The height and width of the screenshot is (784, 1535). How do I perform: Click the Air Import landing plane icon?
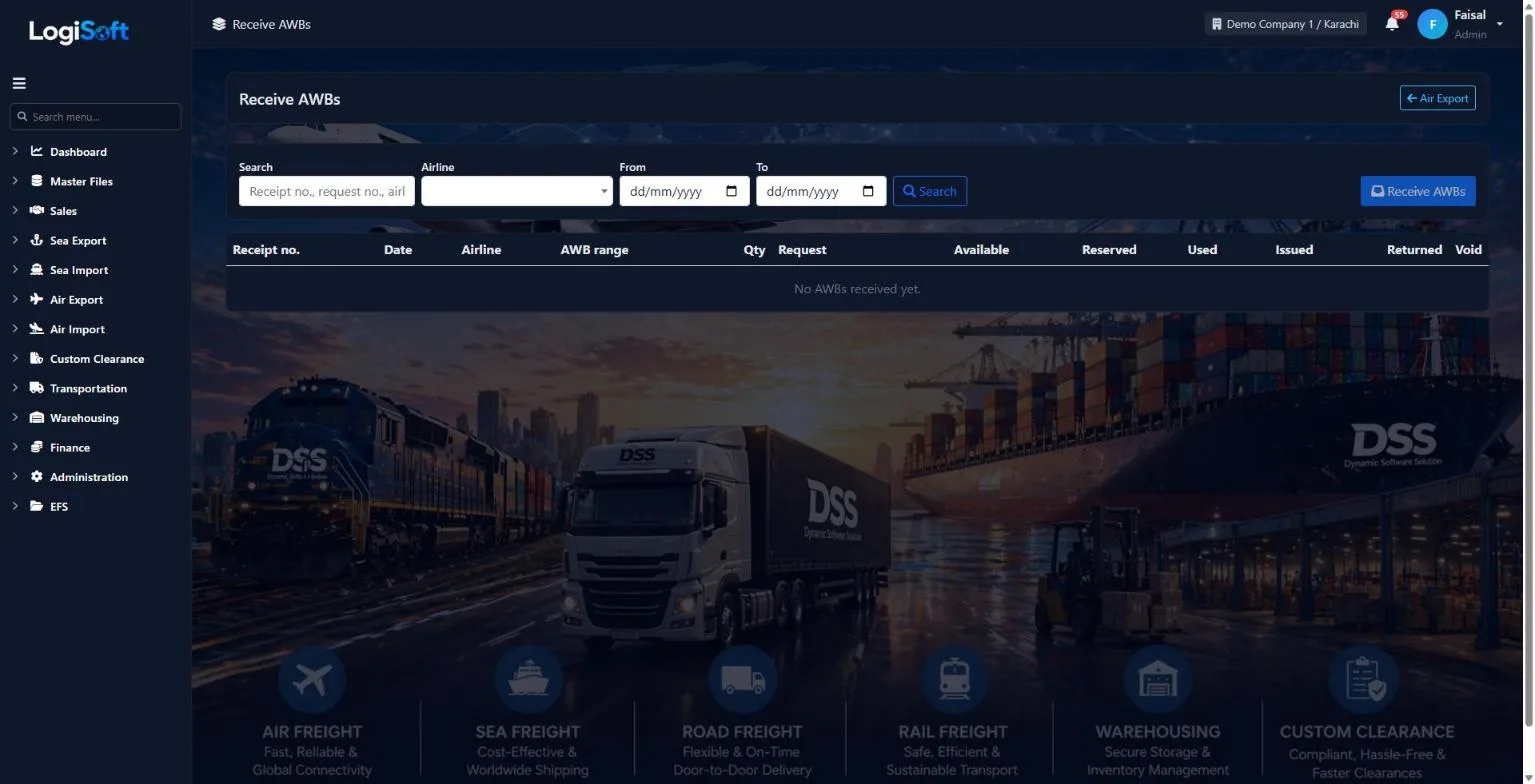[x=37, y=329]
